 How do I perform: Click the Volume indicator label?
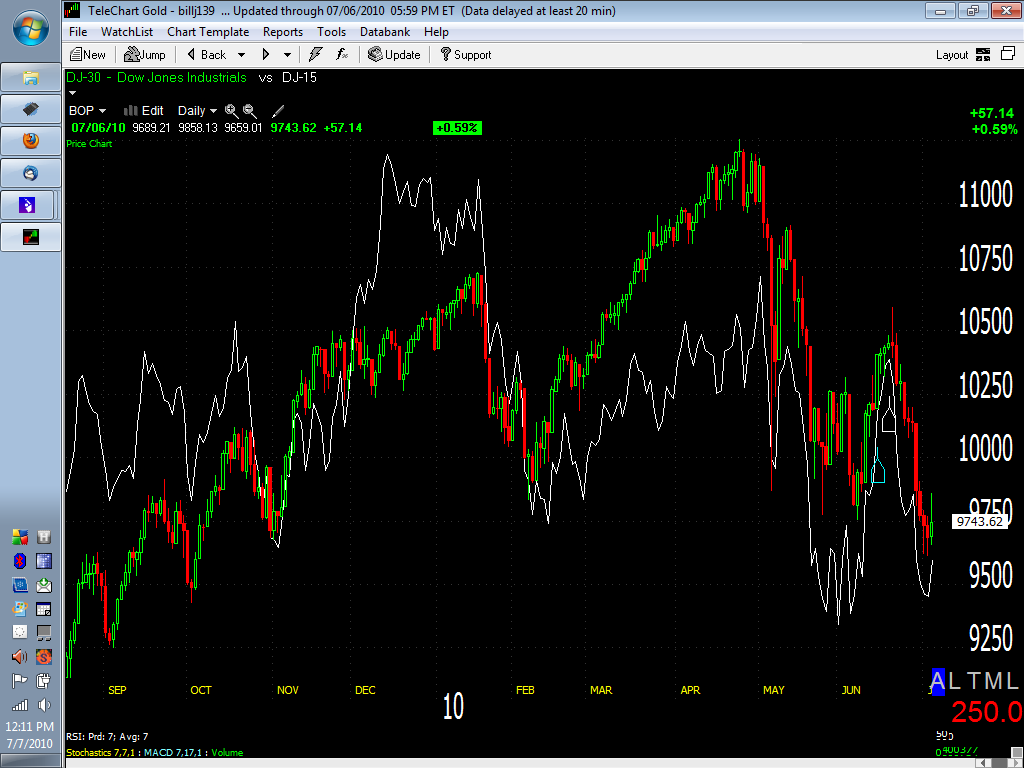click(x=227, y=752)
